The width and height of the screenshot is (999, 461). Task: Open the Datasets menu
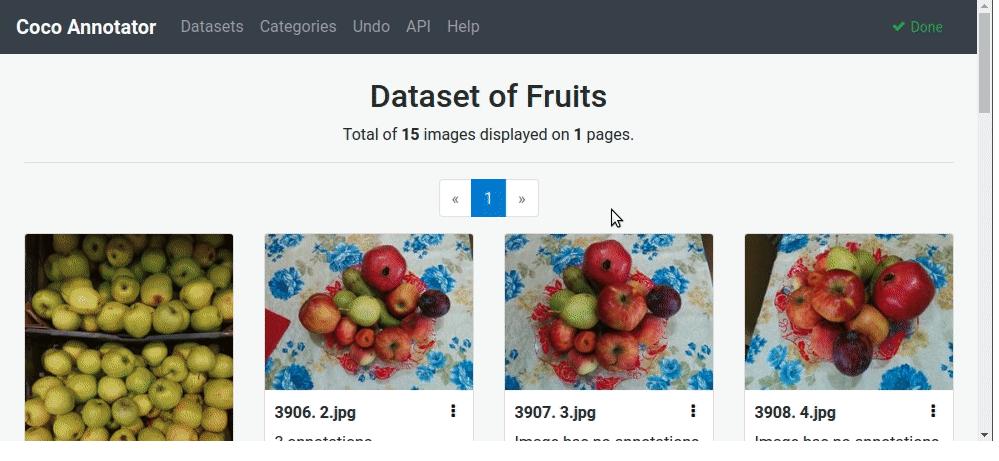coord(212,27)
